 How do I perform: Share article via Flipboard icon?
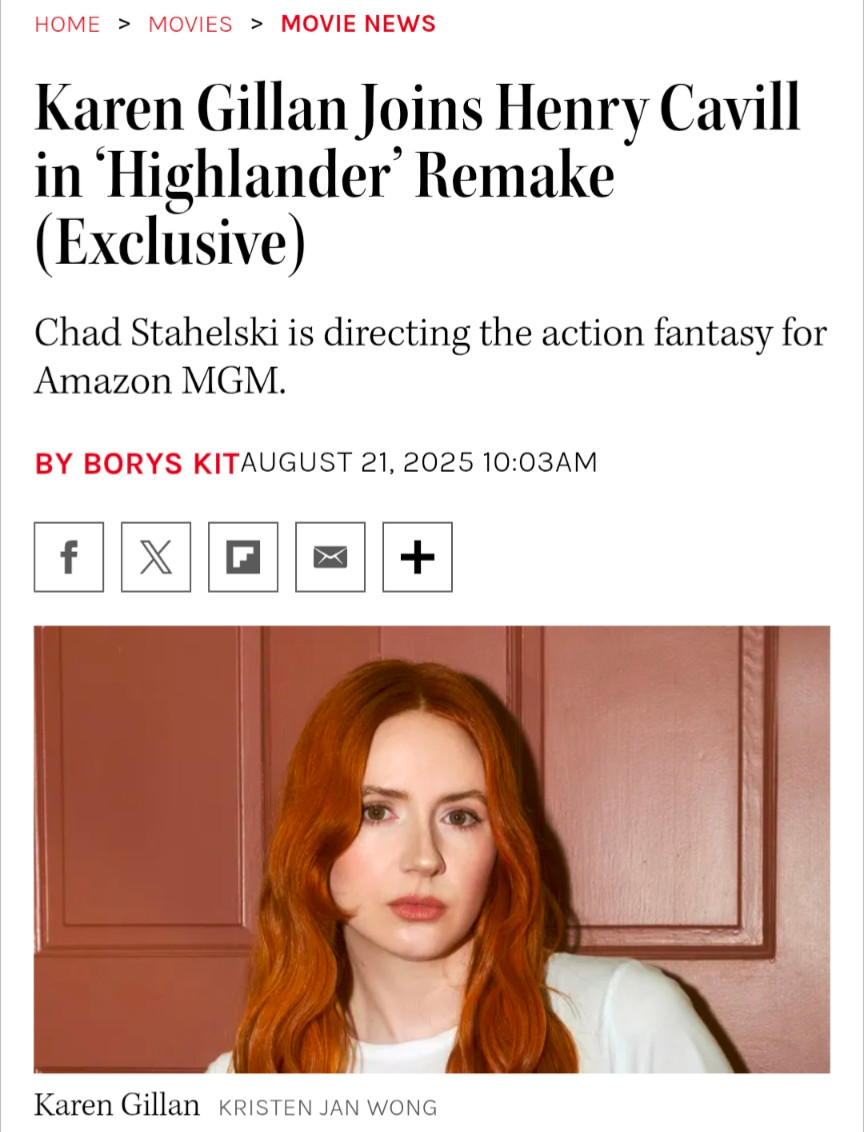pos(243,557)
